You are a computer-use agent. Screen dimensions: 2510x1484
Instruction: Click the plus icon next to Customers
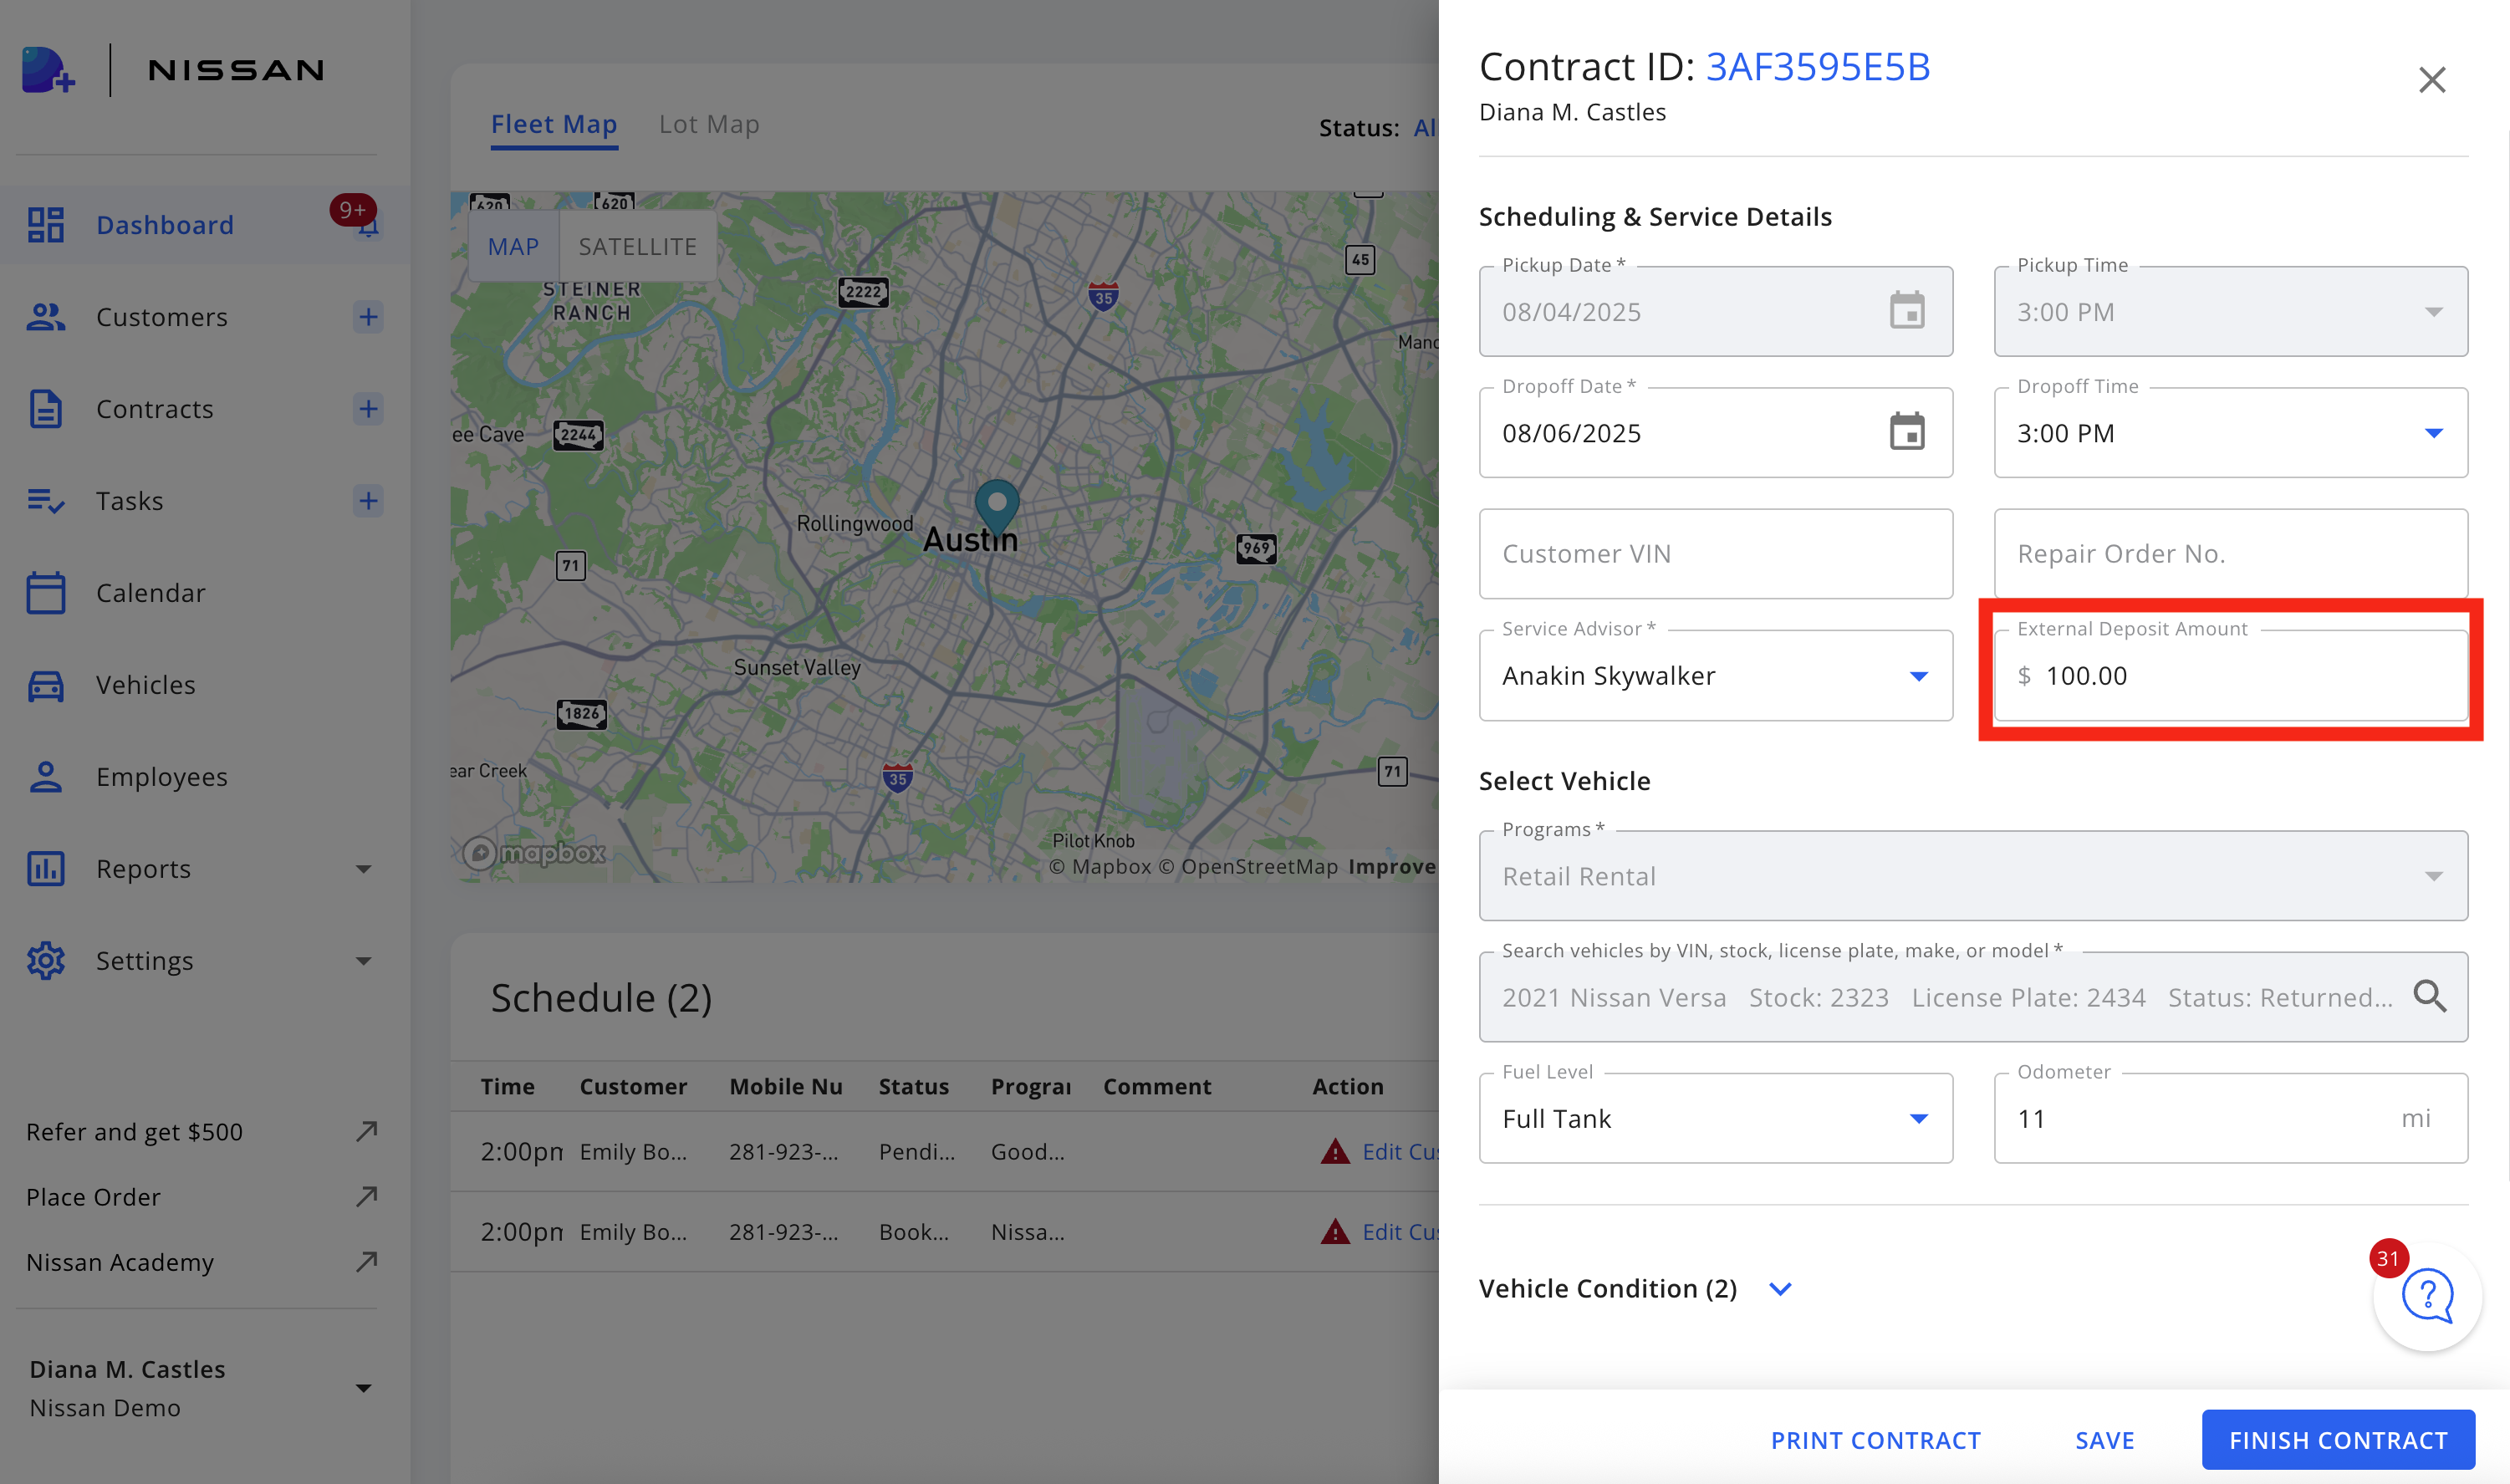368,317
